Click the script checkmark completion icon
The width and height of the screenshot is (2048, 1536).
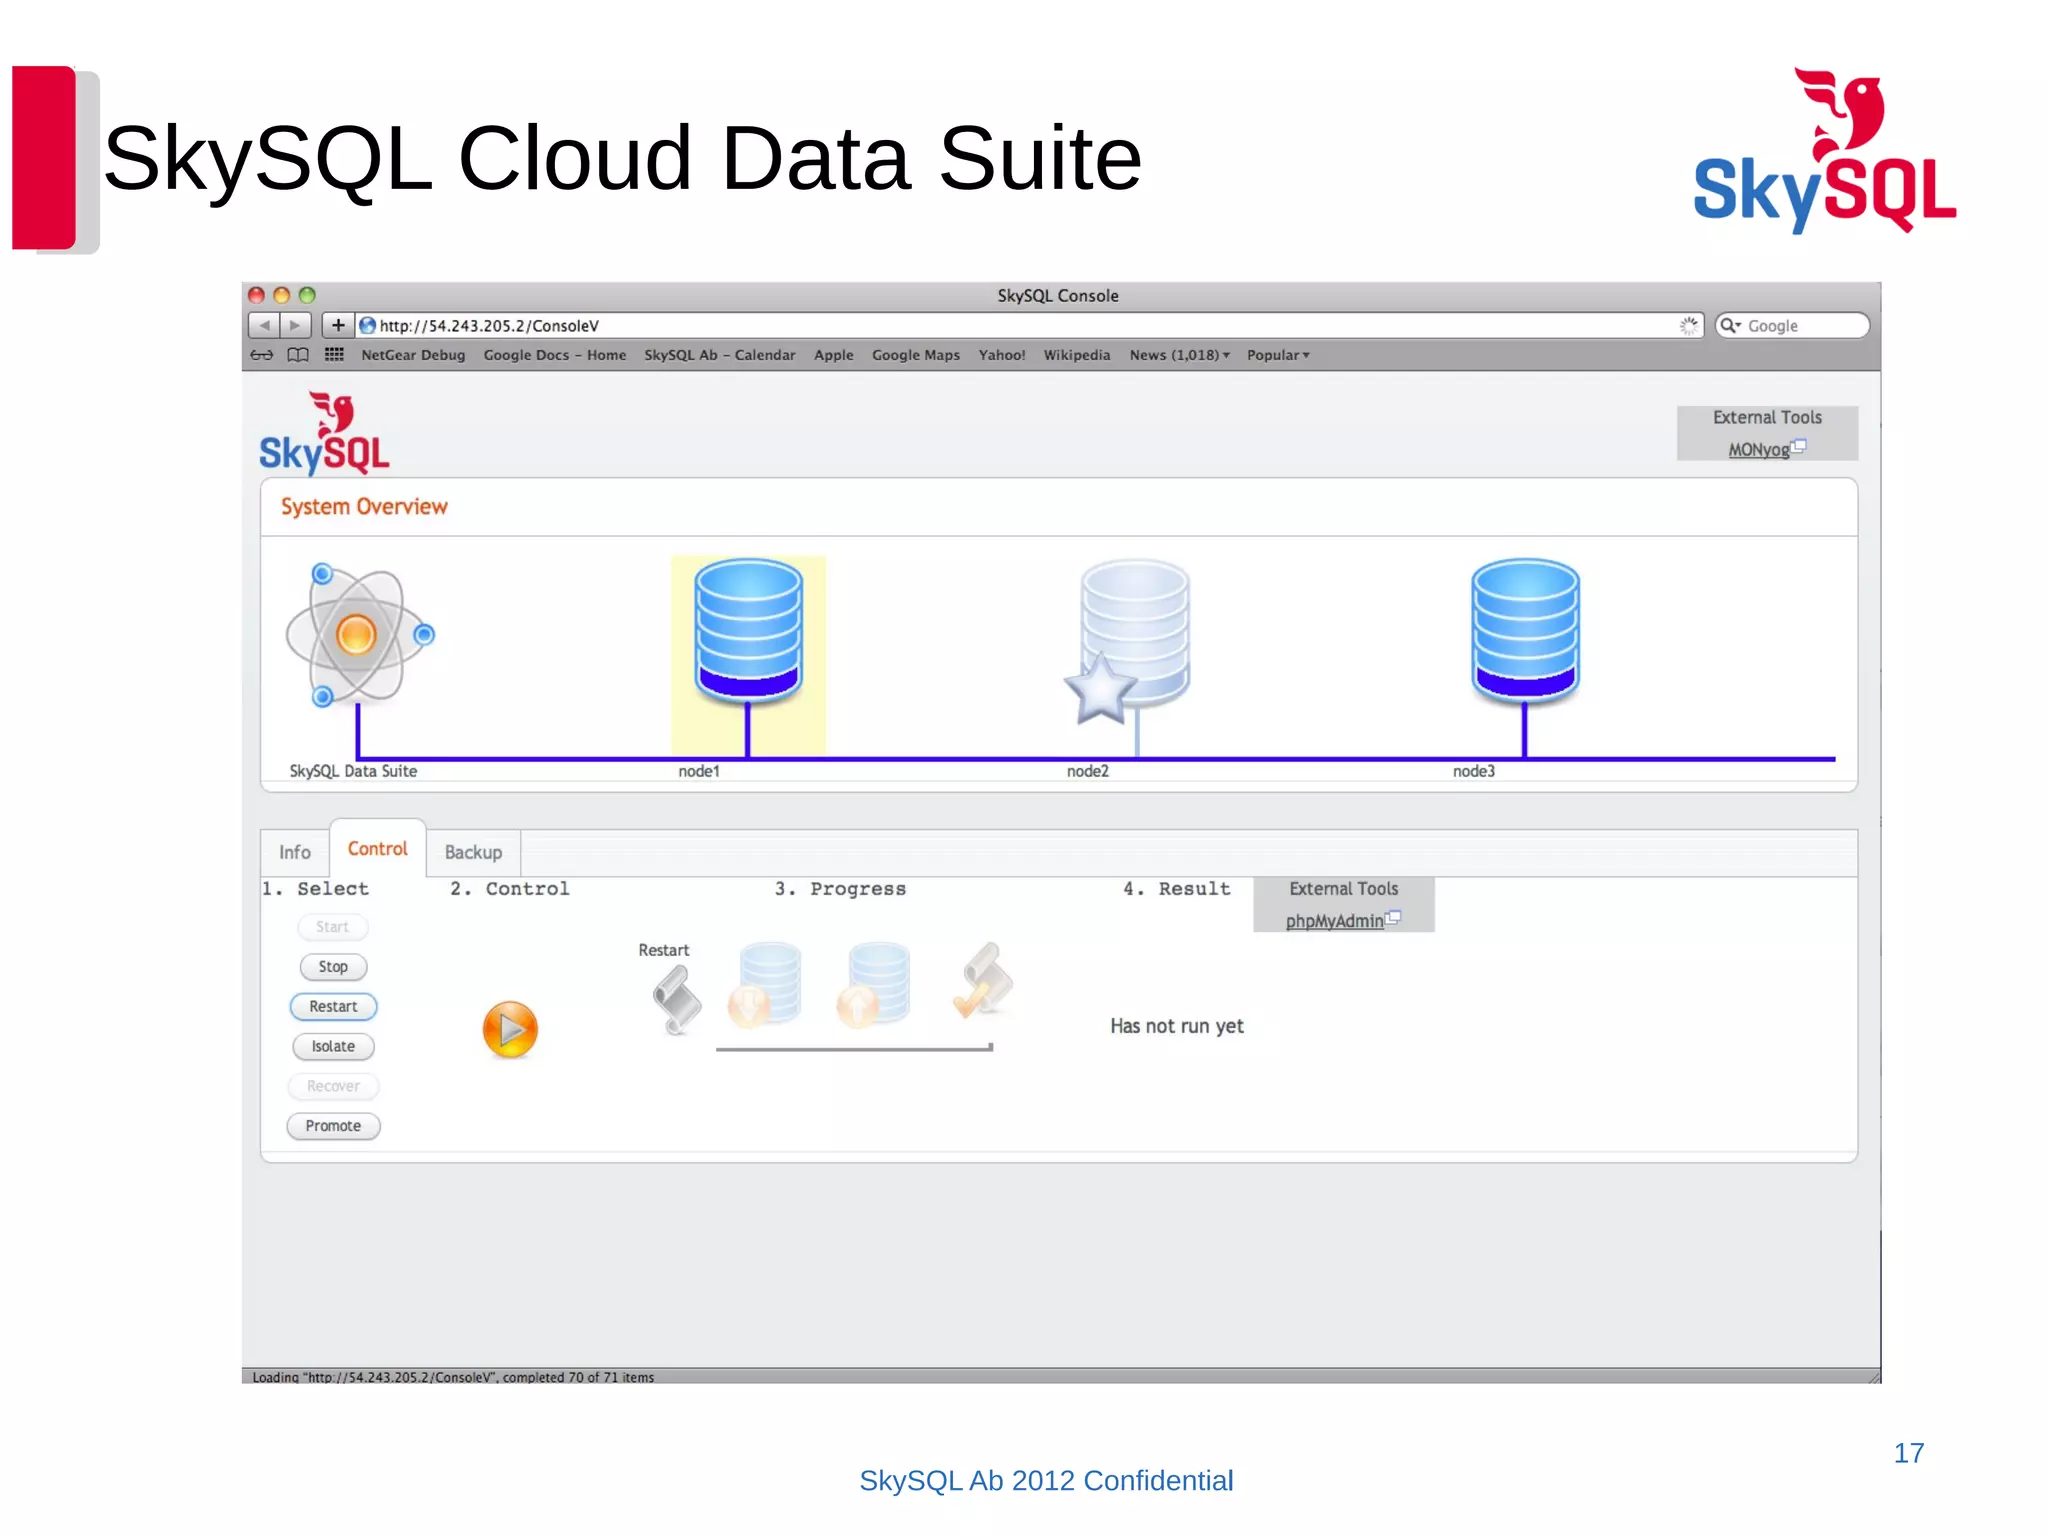point(983,980)
